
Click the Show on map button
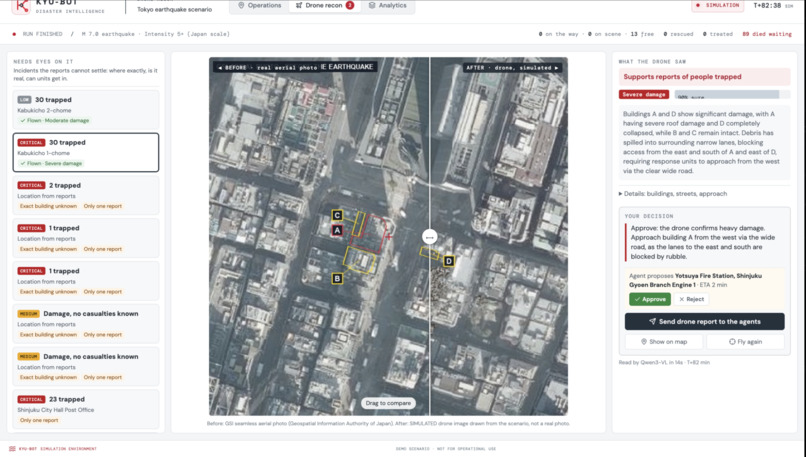coord(663,341)
